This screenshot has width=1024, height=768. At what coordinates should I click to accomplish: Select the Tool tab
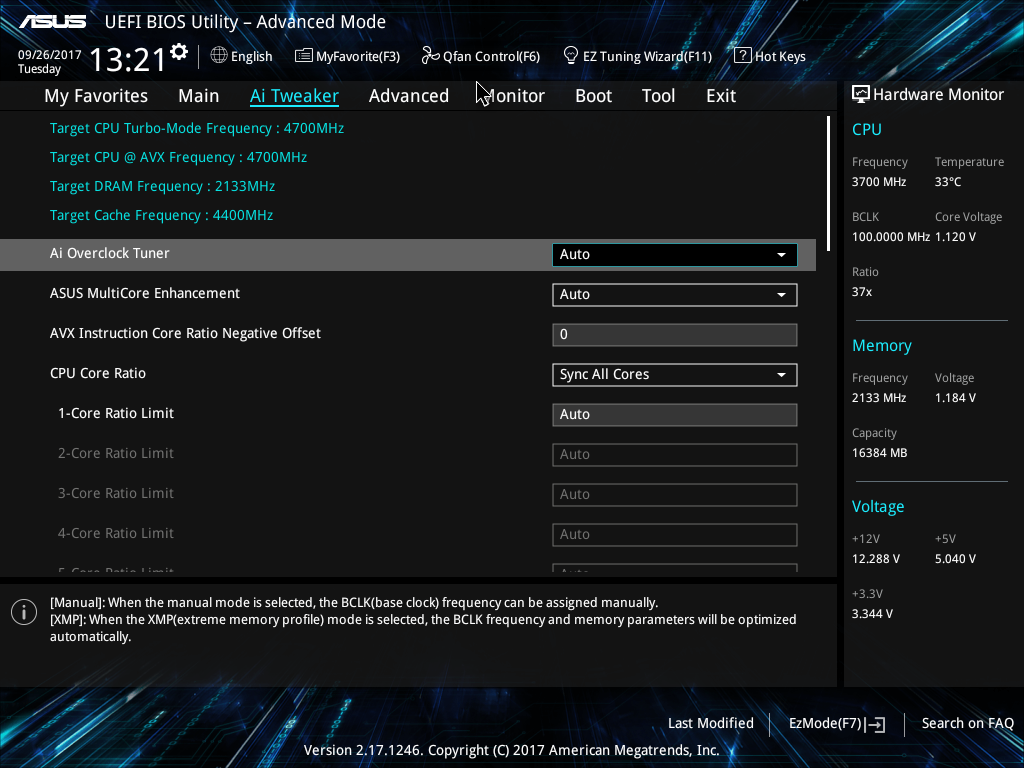click(x=658, y=96)
